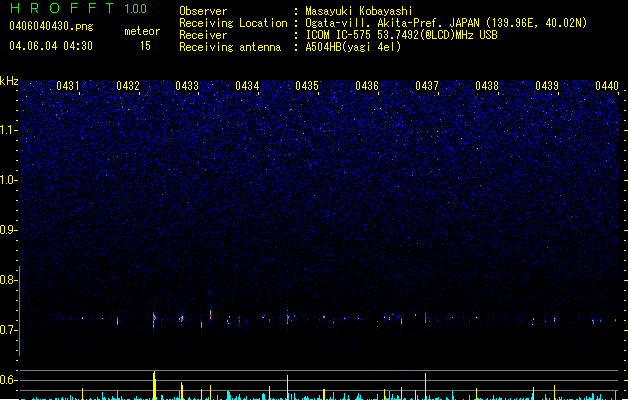Click the 0.7 kHz axis label
Image resolution: width=629 pixels, height=400 pixels.
pos(9,330)
